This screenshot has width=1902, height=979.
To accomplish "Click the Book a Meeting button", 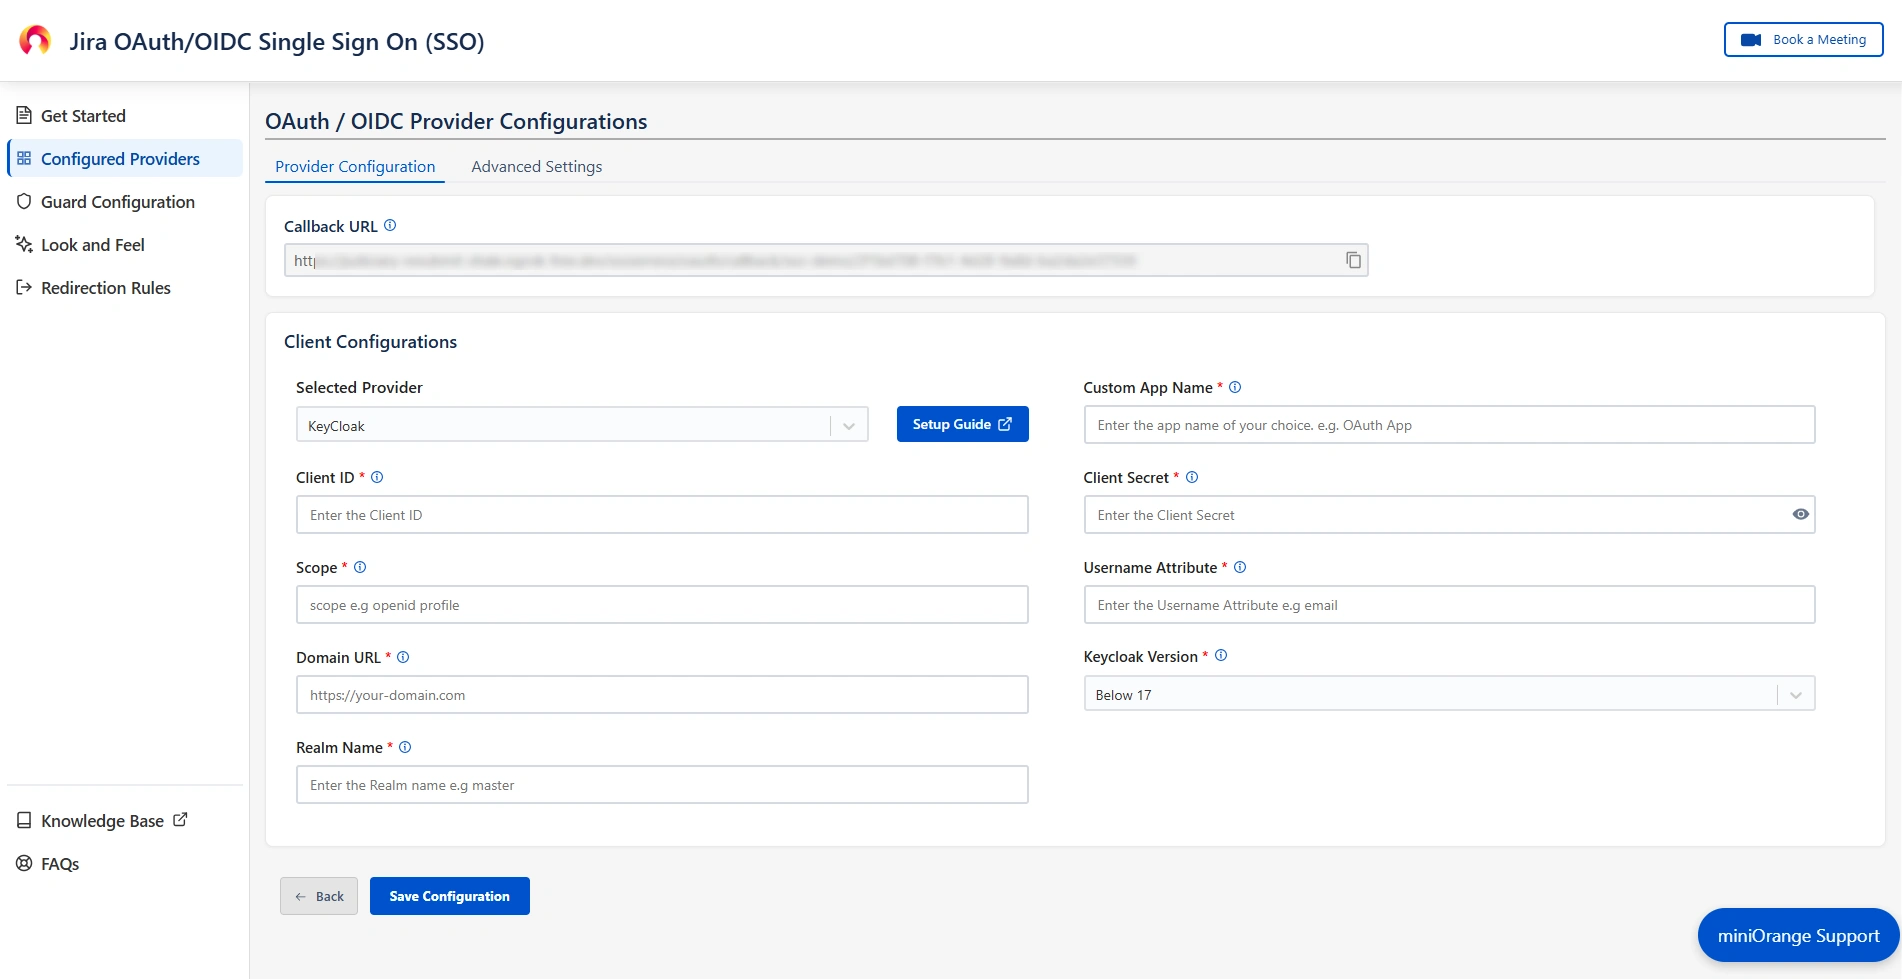I will coord(1803,40).
